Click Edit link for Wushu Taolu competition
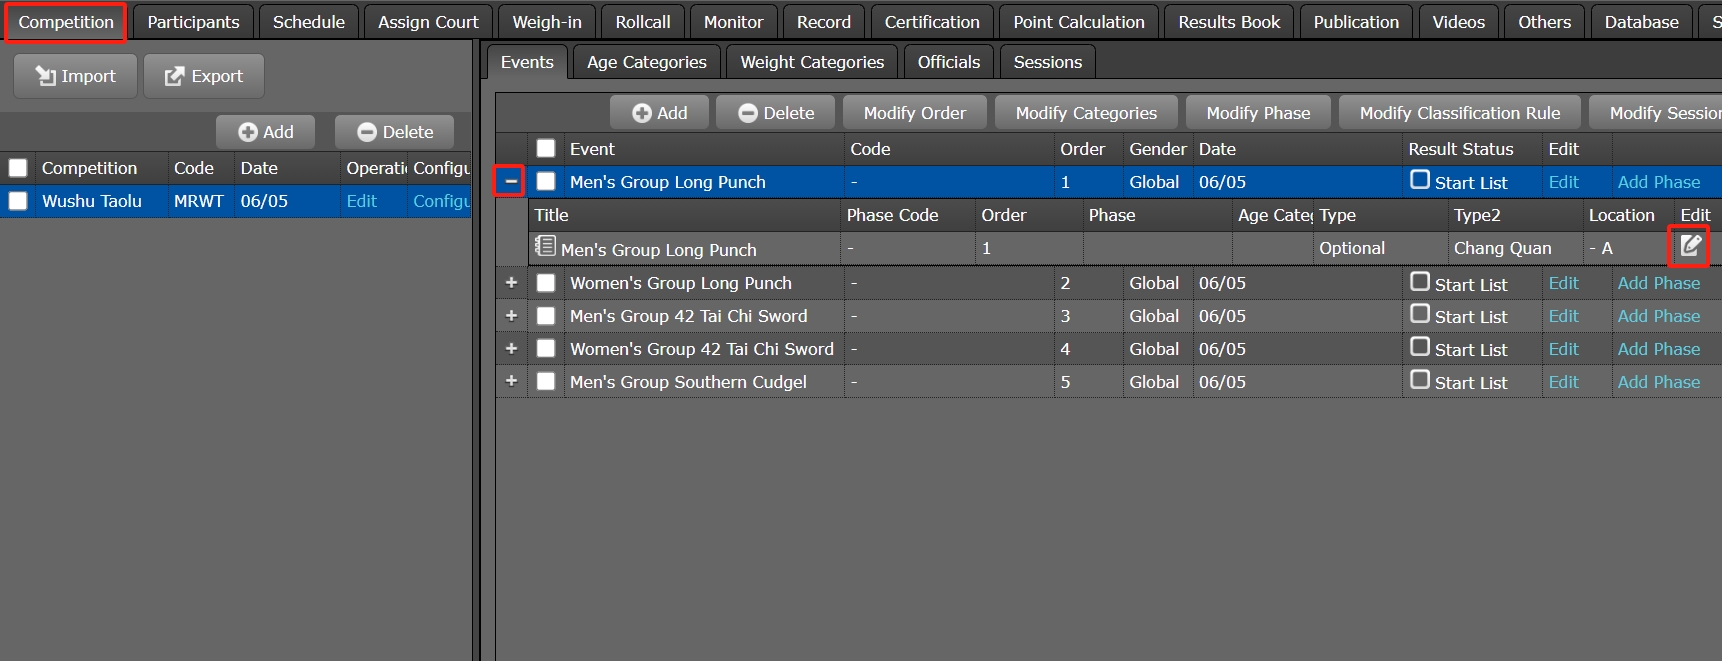1722x661 pixels. (361, 201)
